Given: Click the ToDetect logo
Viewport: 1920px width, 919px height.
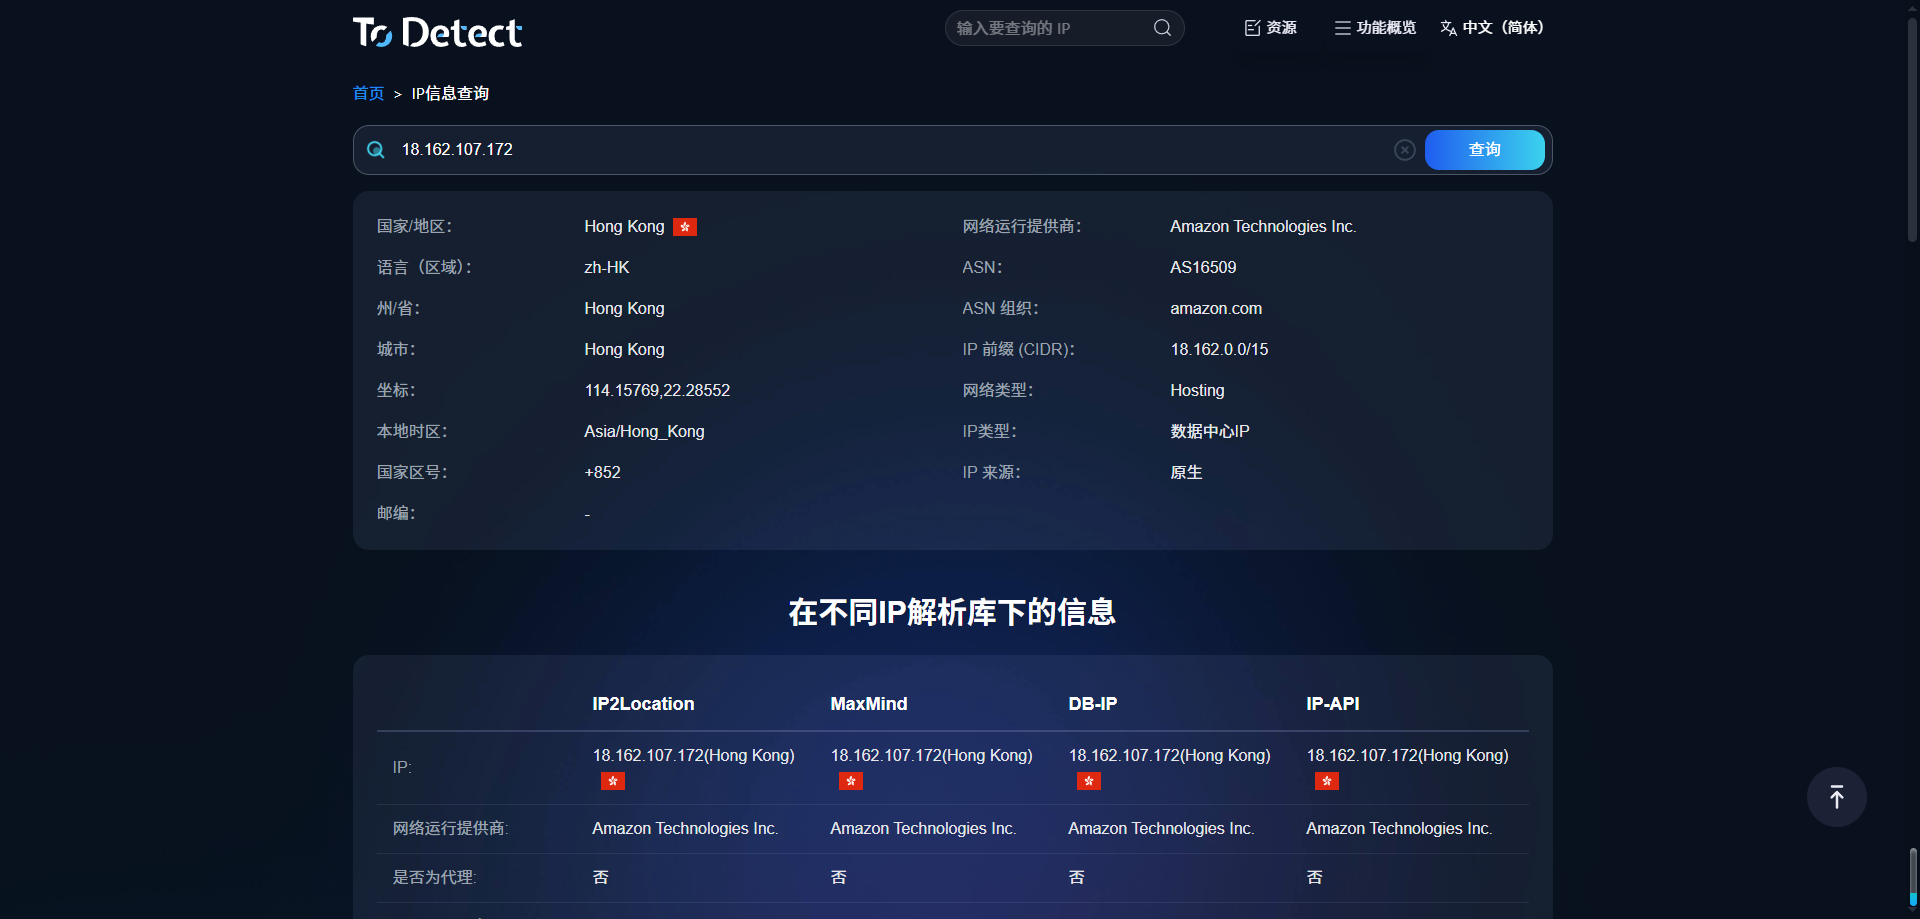Looking at the screenshot, I should pyautogui.click(x=437, y=32).
